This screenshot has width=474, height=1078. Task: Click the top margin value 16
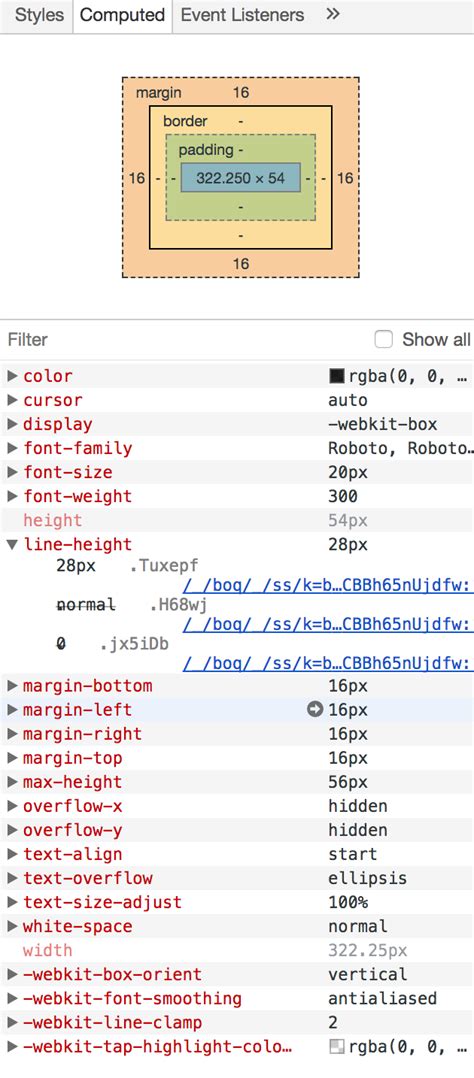point(241,92)
